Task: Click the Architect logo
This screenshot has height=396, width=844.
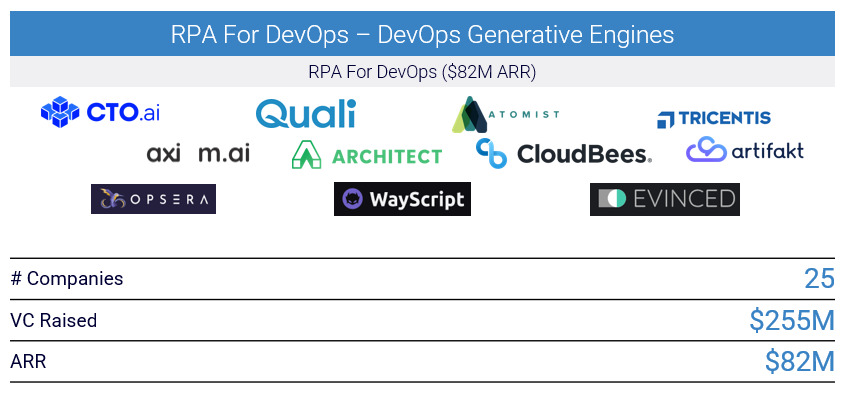Action: [367, 155]
